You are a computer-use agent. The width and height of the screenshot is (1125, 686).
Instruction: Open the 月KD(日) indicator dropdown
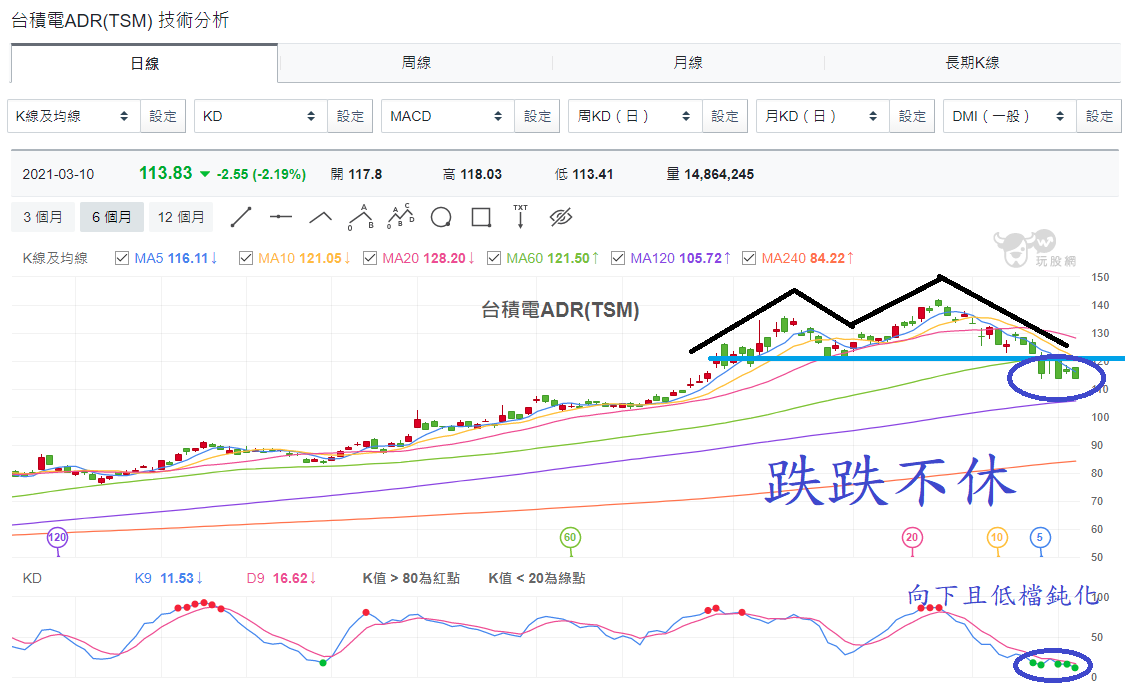pyautogui.click(x=821, y=116)
